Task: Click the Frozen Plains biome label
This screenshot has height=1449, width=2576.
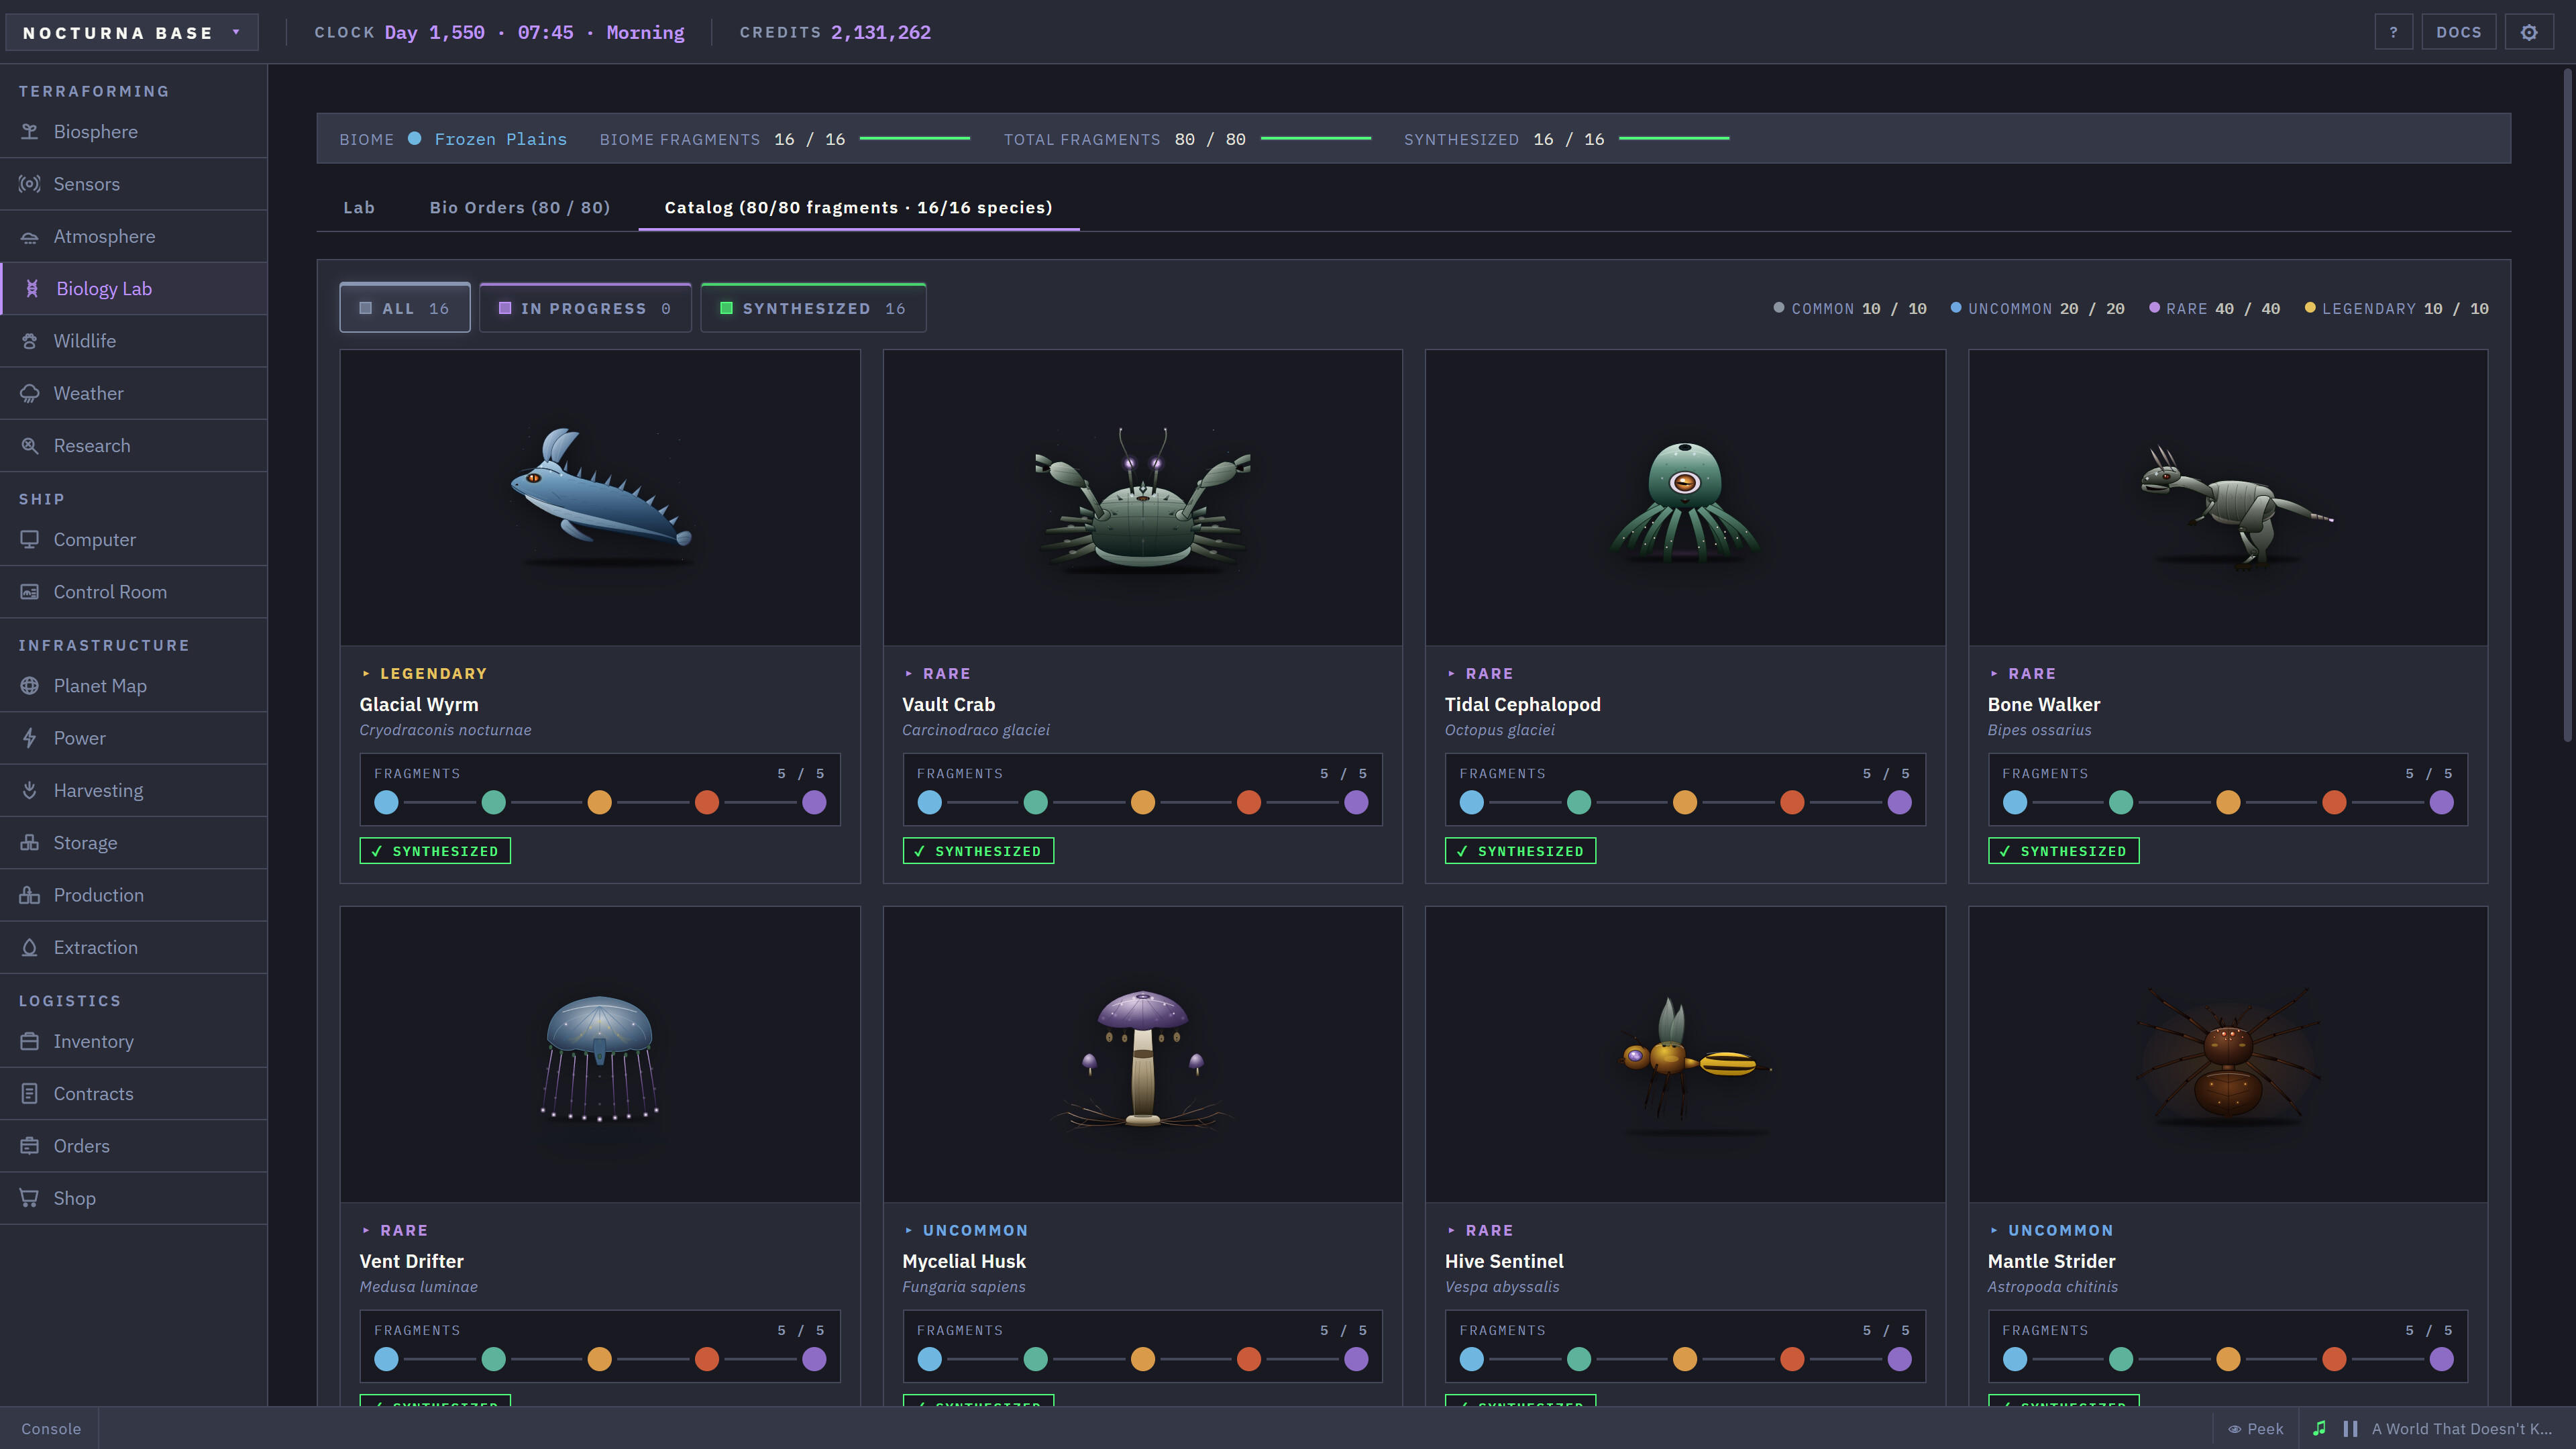Action: tap(500, 139)
